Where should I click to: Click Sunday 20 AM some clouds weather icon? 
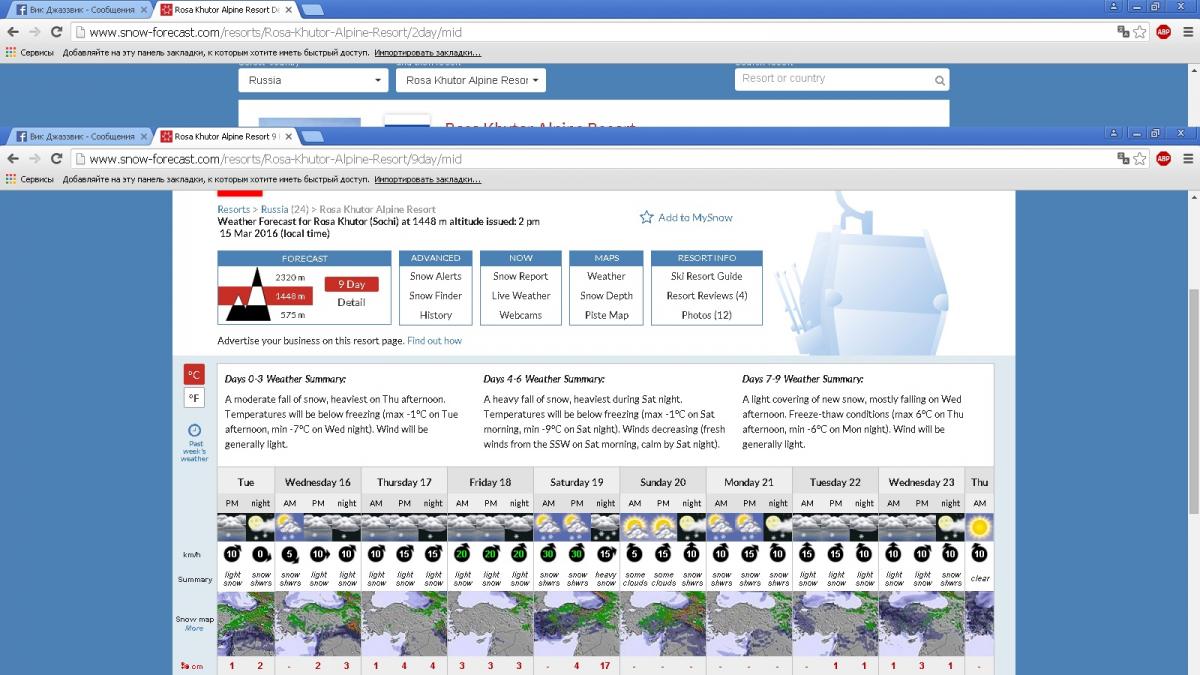[634, 527]
